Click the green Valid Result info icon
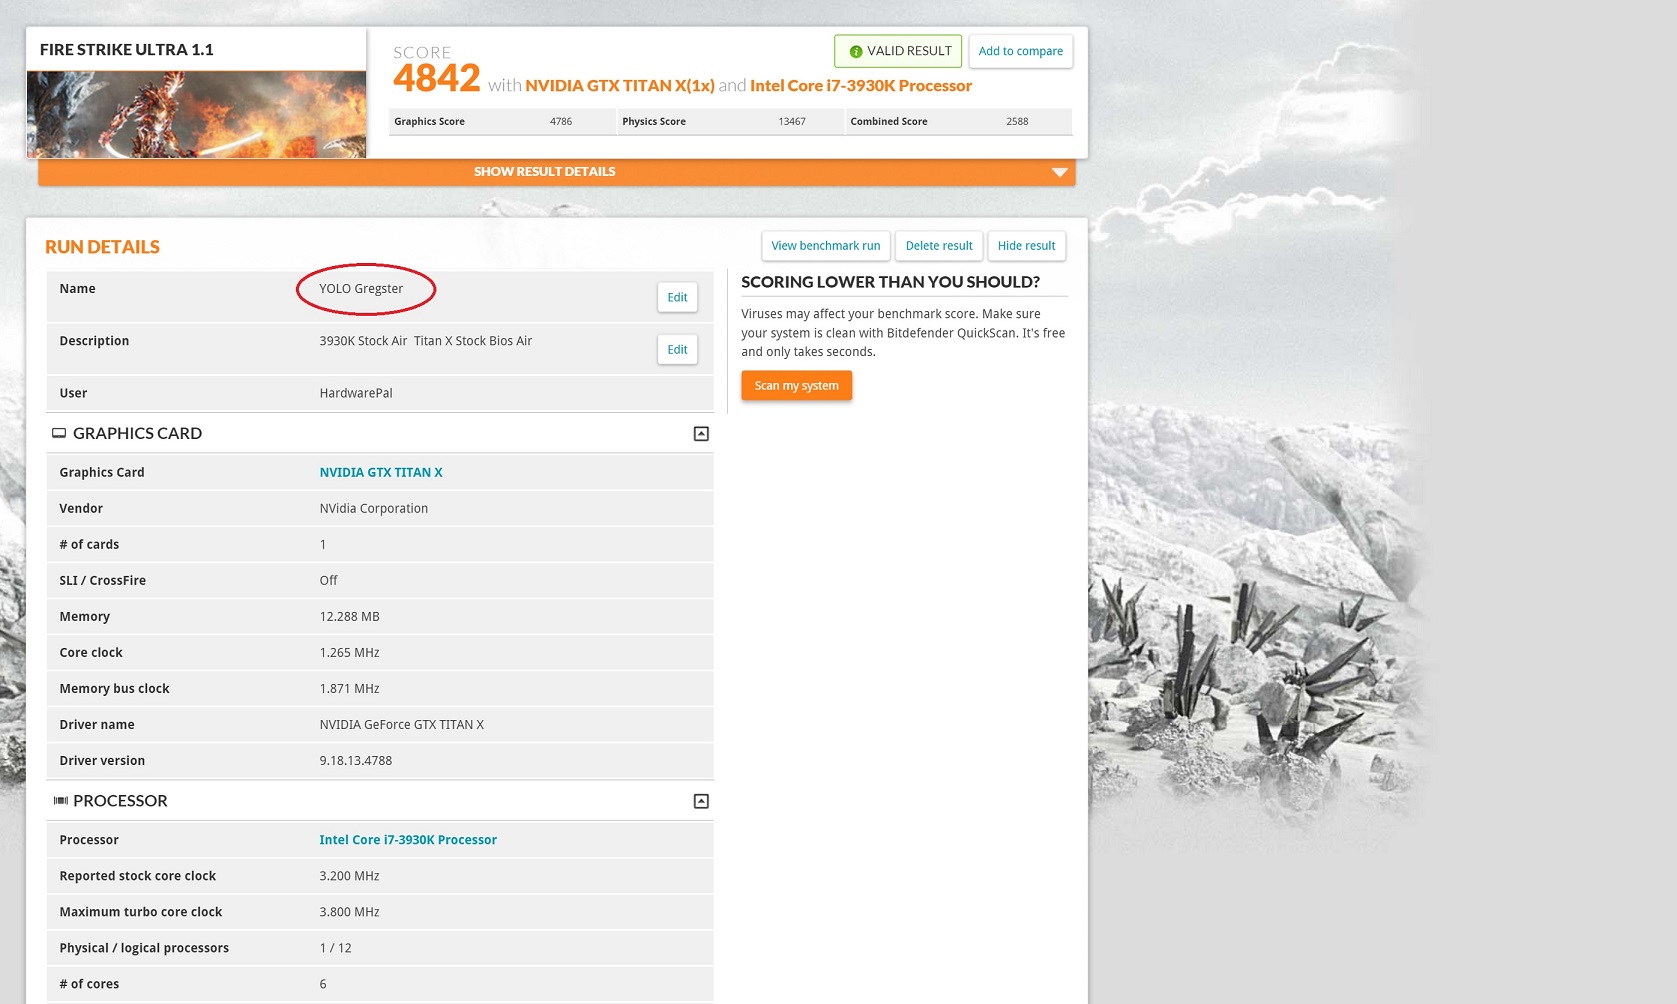1677x1004 pixels. [x=856, y=52]
